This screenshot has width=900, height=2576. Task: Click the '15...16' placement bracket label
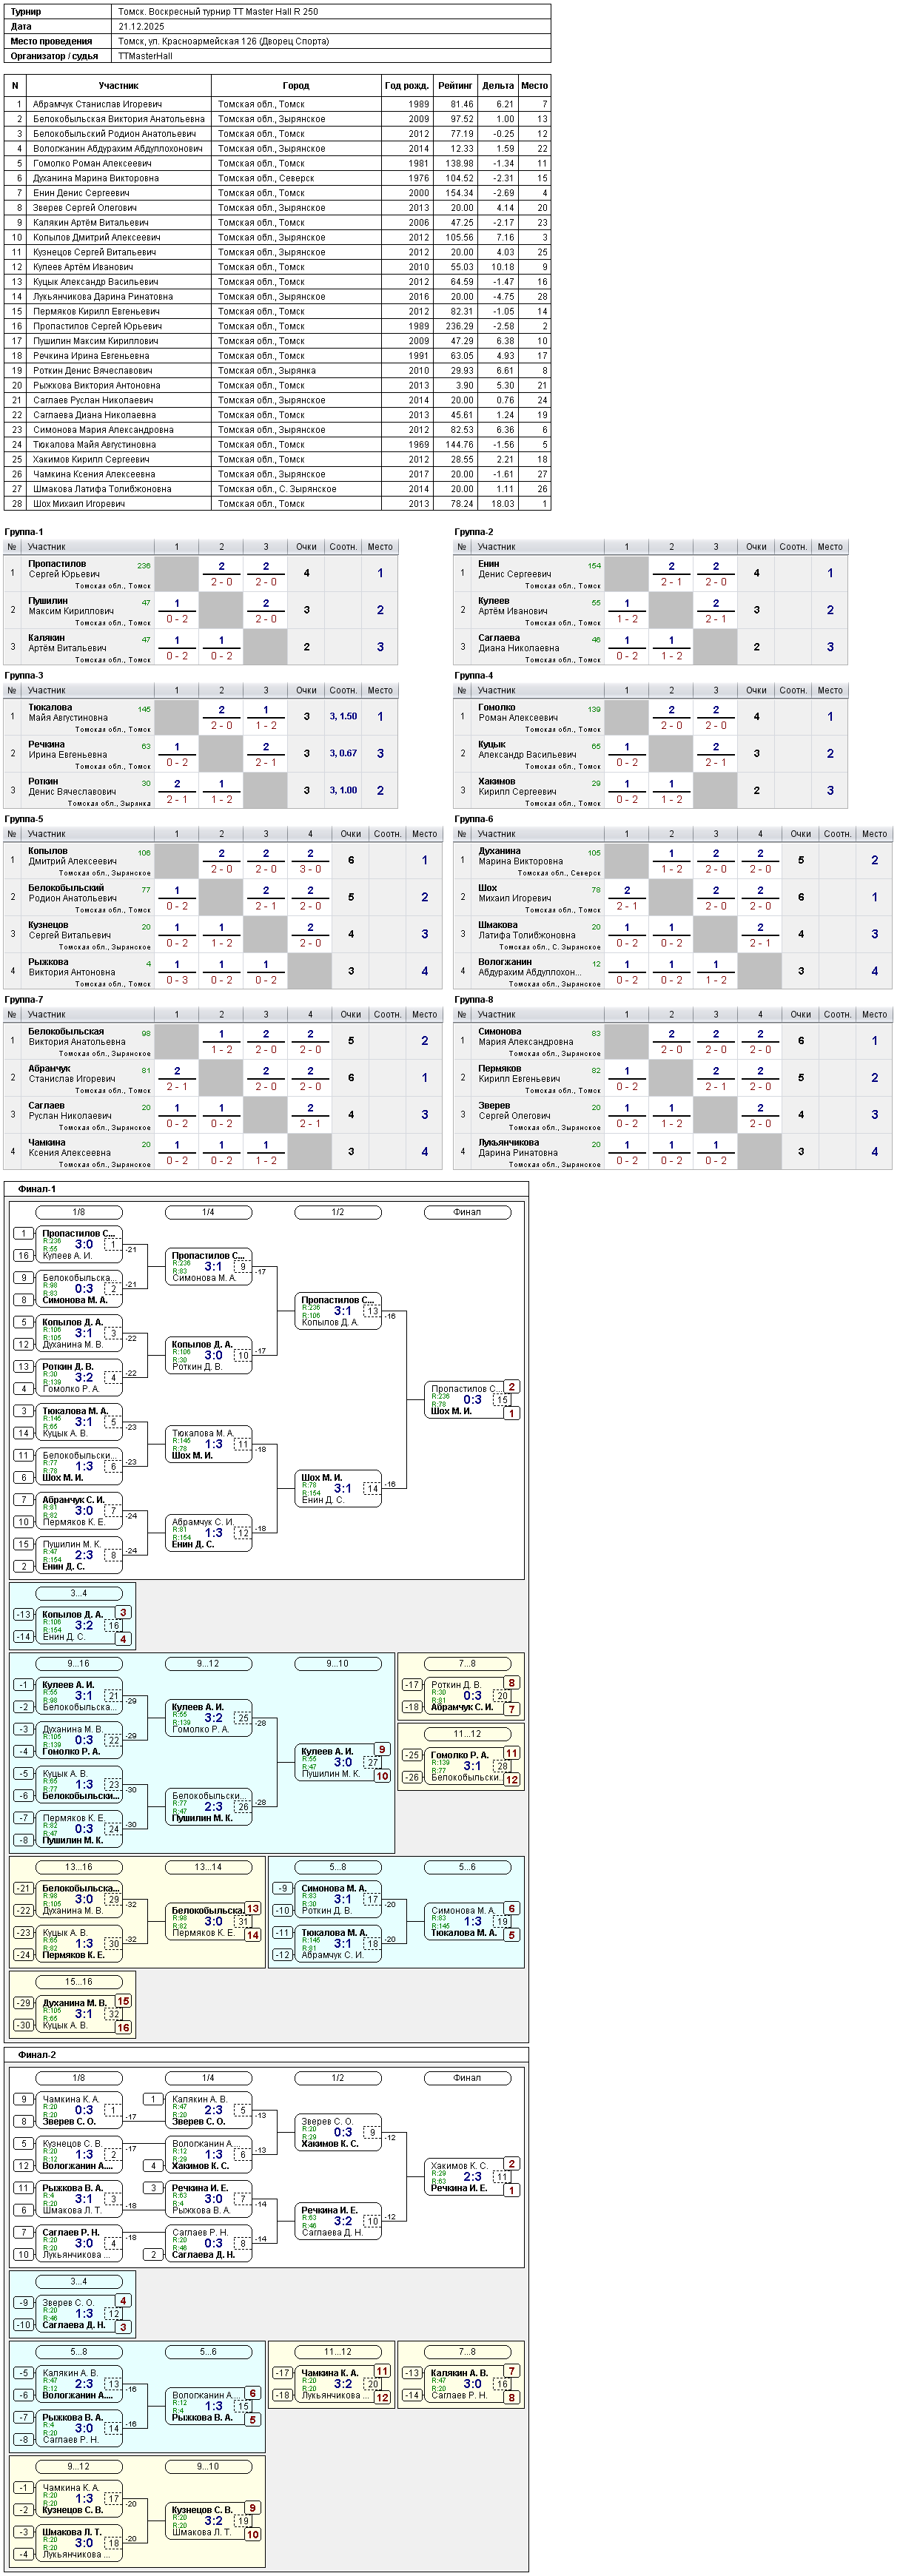click(x=78, y=1981)
